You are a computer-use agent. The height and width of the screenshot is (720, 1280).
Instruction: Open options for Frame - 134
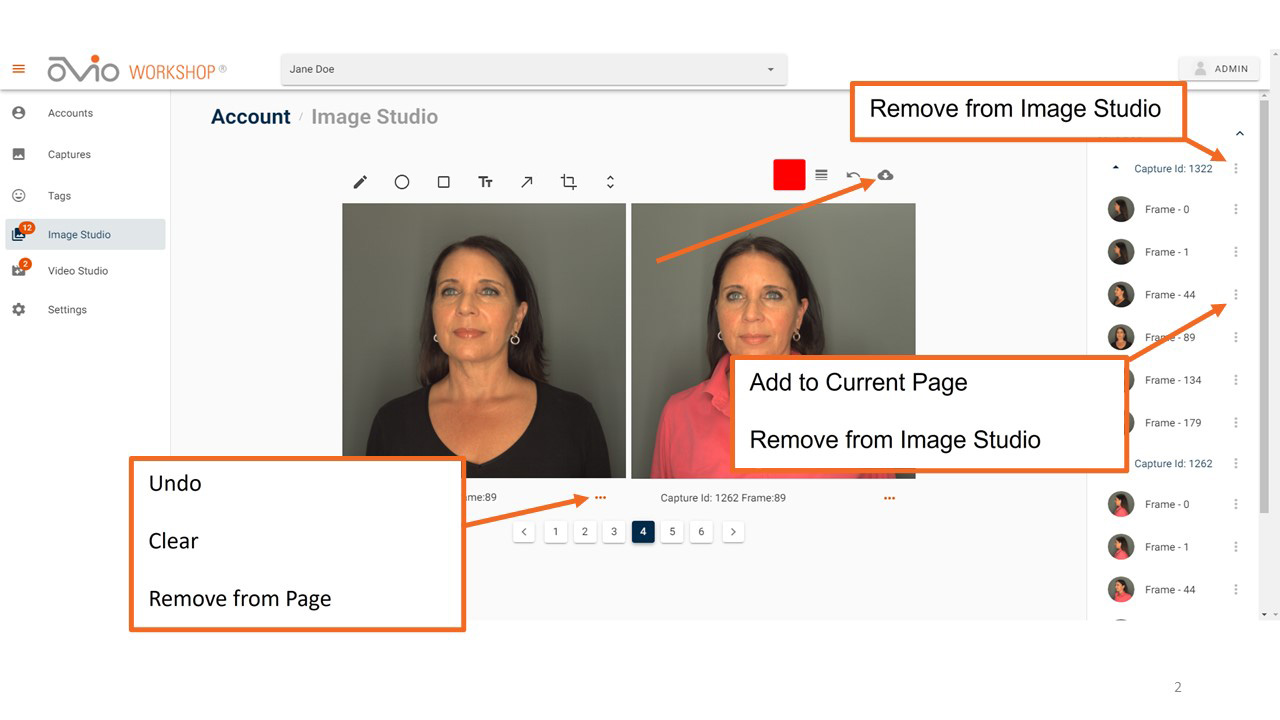tap(1236, 380)
